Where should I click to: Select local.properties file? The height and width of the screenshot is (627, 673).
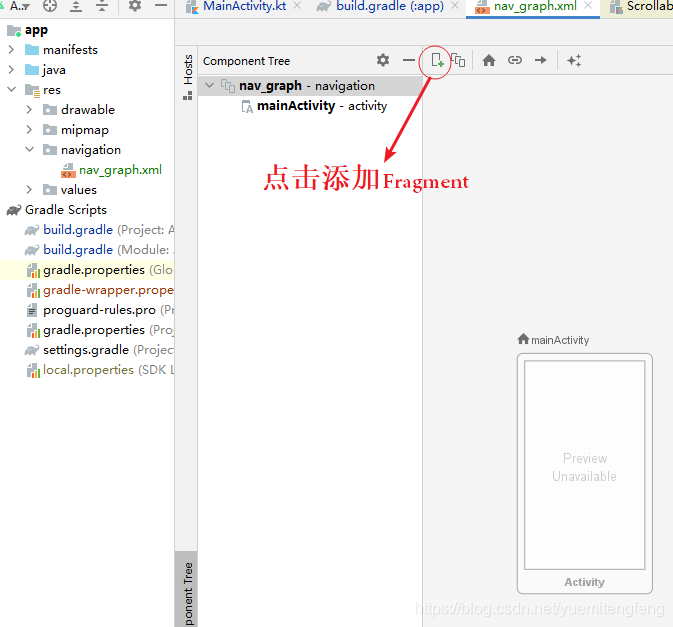(x=100, y=370)
